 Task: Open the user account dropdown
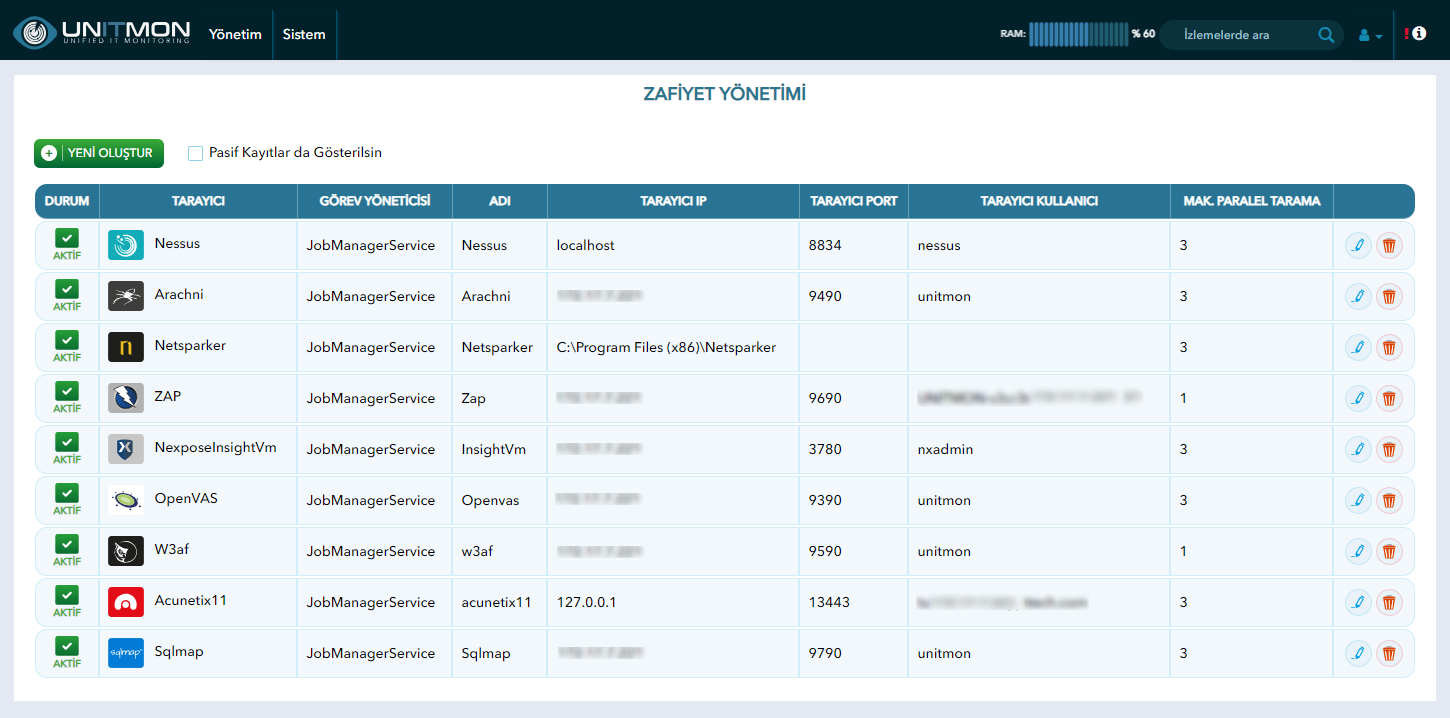1370,35
